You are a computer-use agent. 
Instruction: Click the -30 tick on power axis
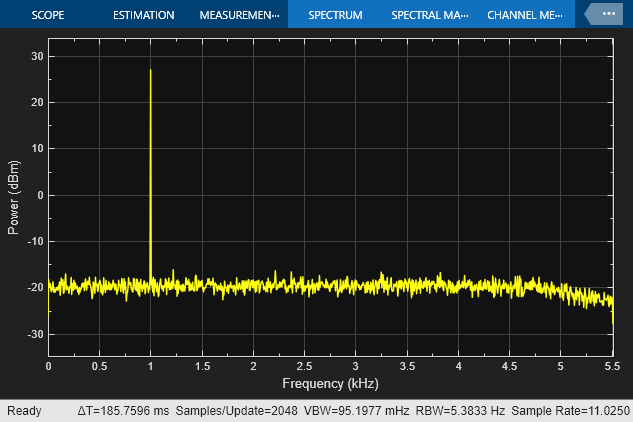[33, 335]
